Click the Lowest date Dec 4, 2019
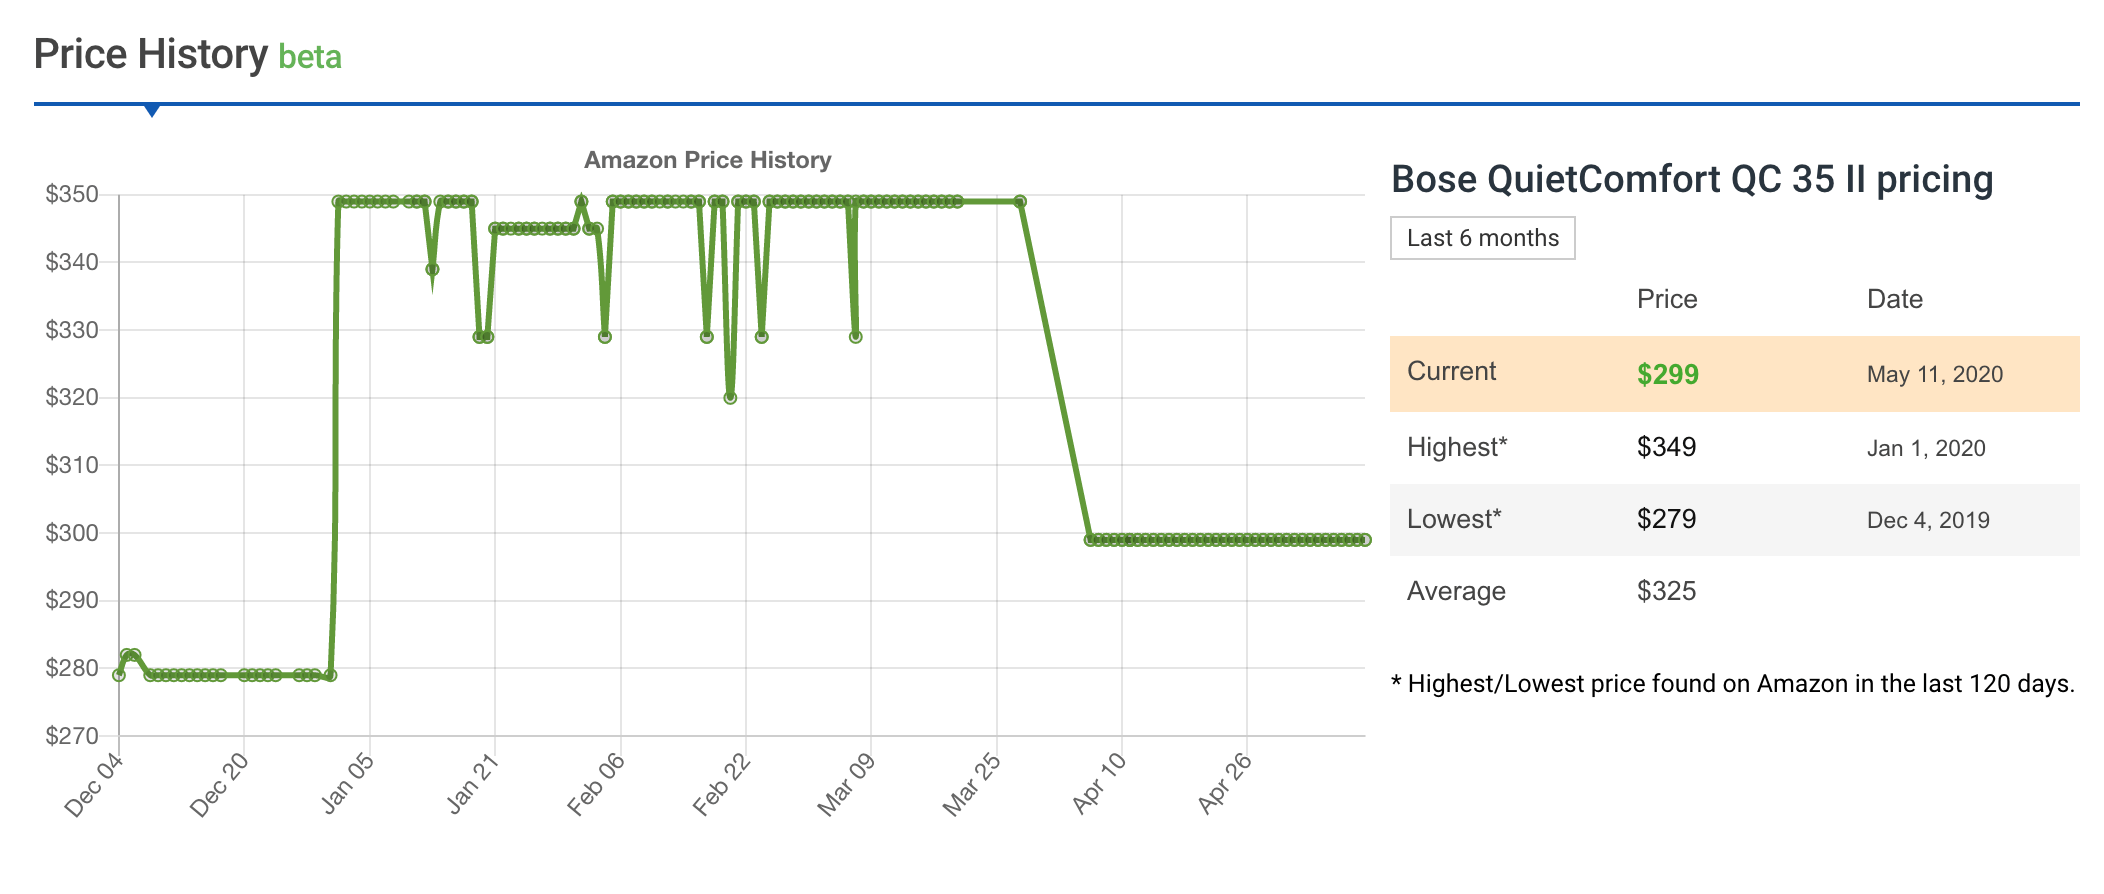2104x894 pixels. click(x=1927, y=520)
